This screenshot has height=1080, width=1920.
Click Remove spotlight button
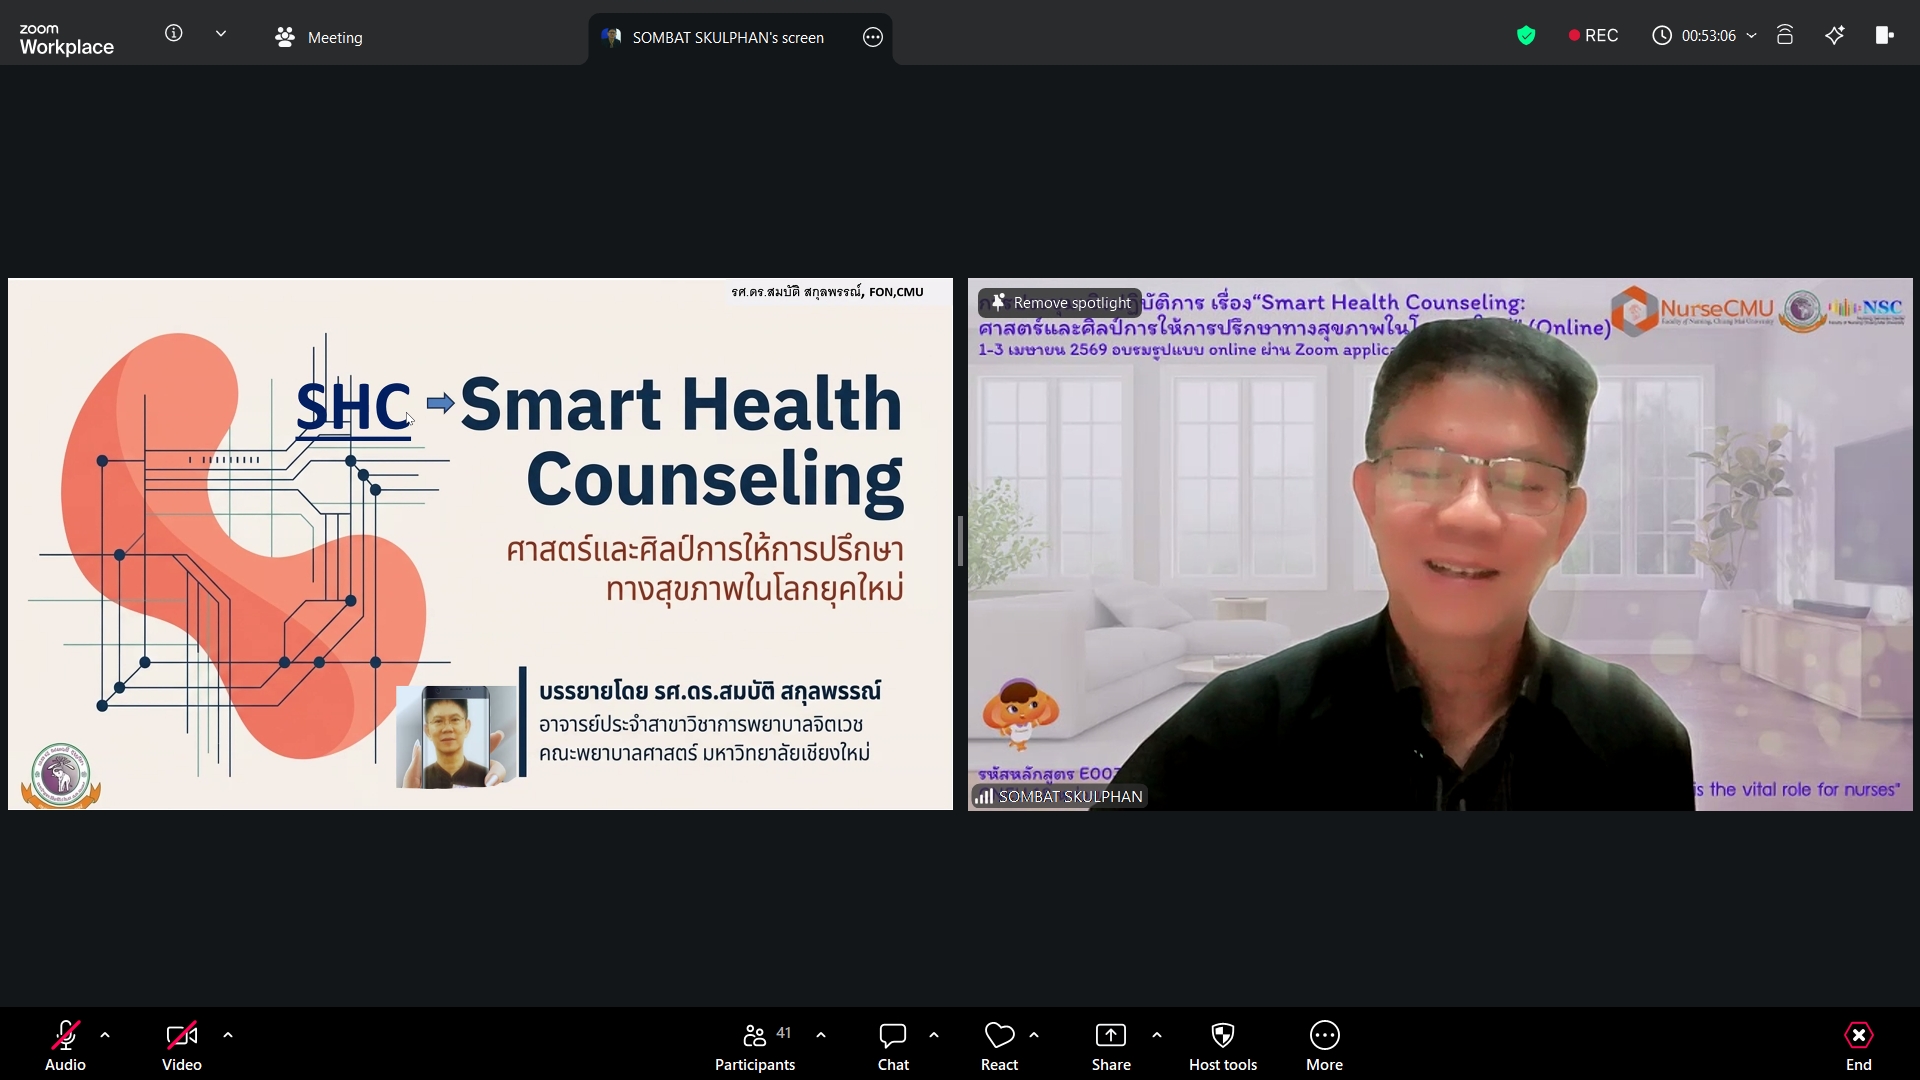click(1060, 302)
